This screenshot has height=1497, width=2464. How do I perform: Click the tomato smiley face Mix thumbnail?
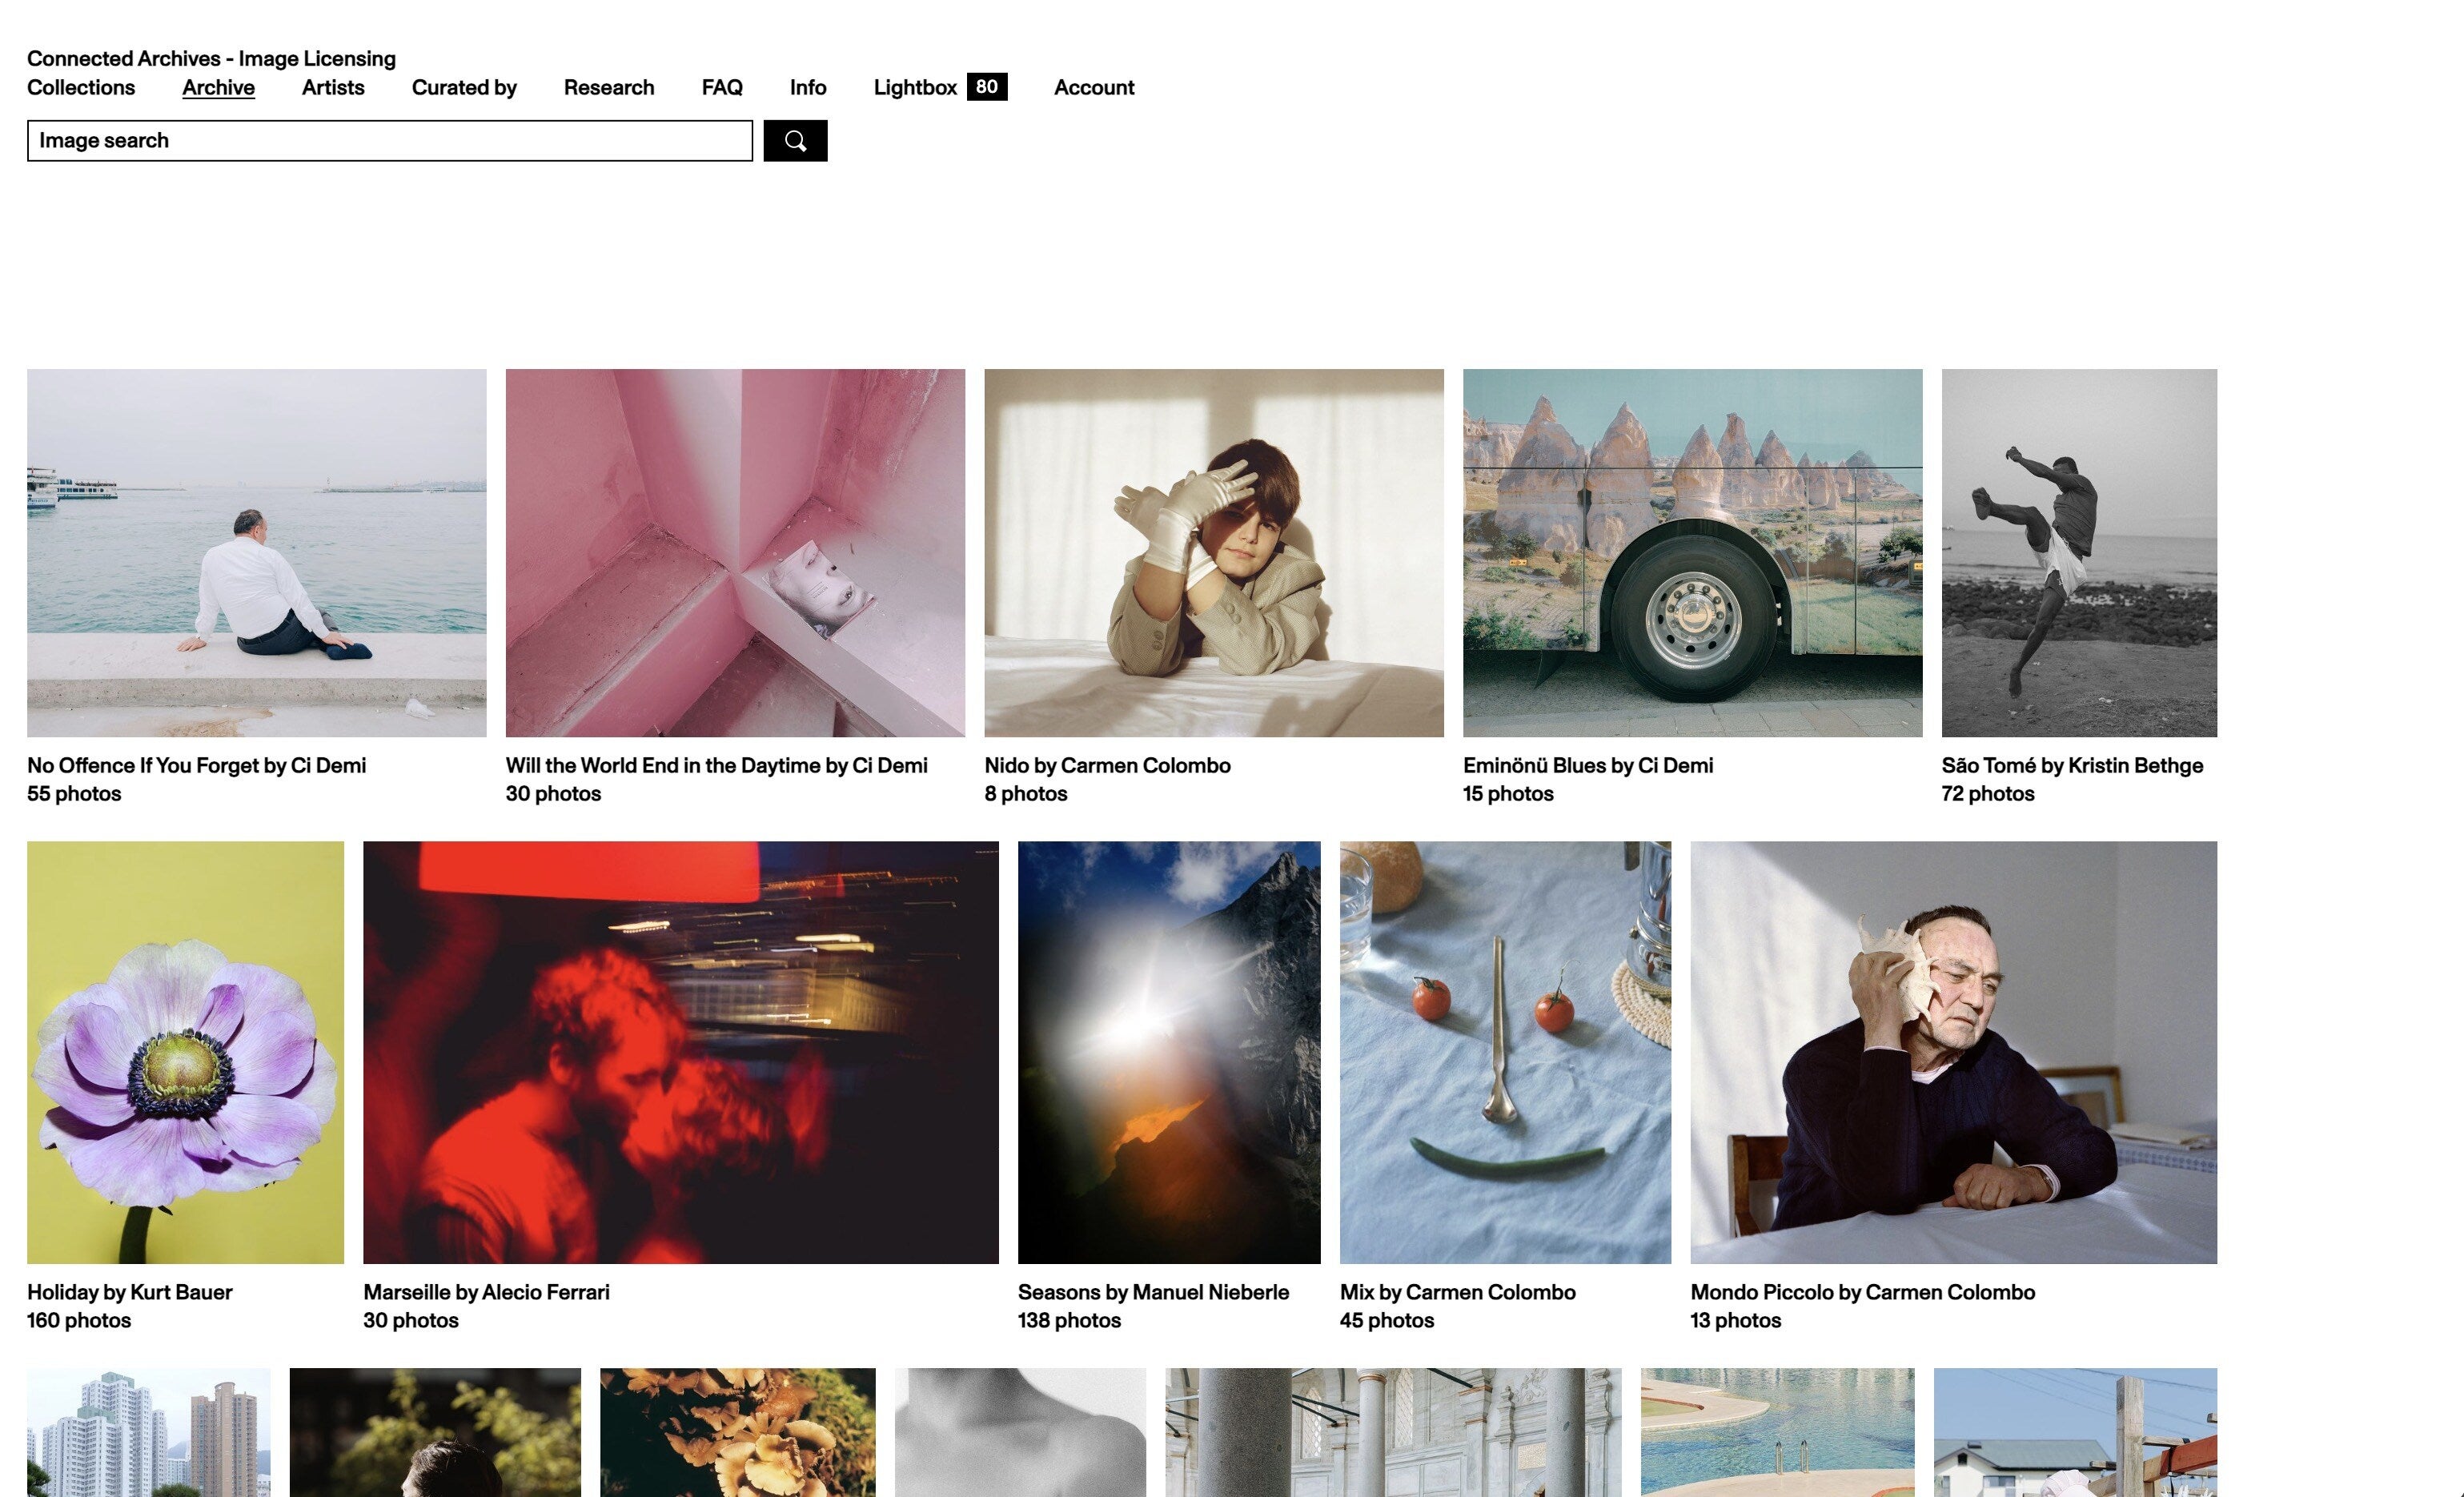[x=1504, y=1052]
